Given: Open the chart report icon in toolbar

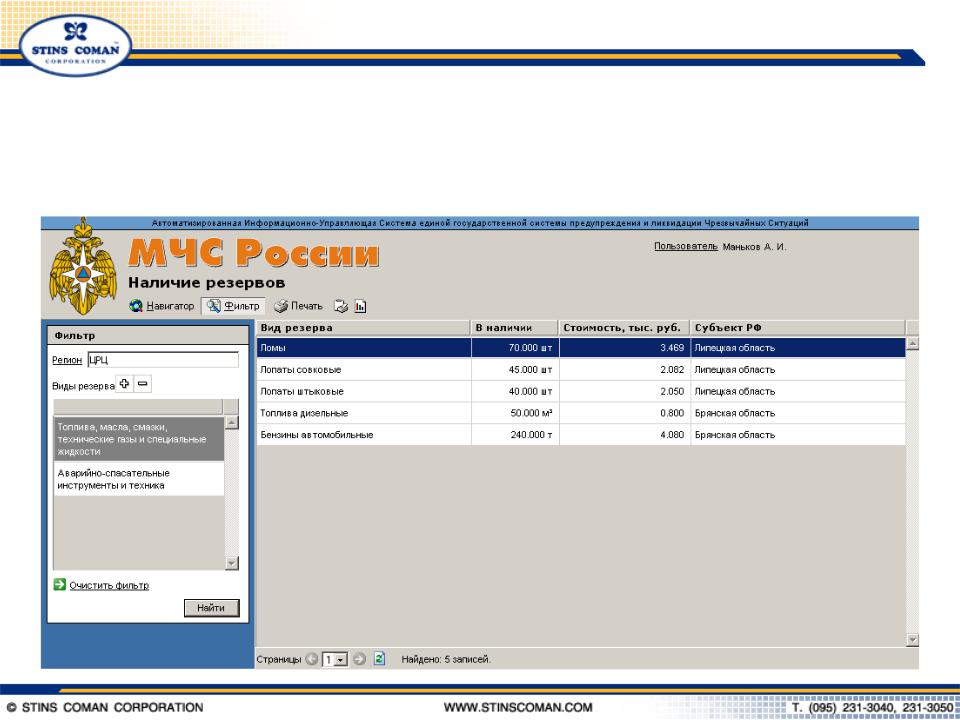Looking at the screenshot, I should pyautogui.click(x=360, y=306).
